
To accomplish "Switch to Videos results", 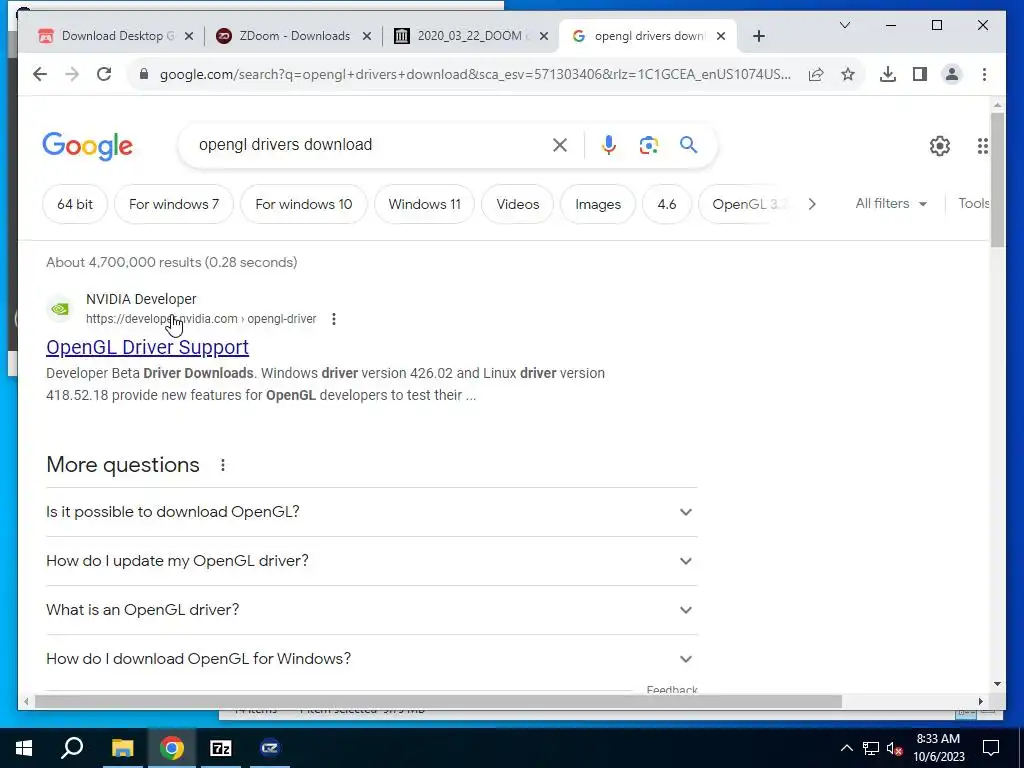I will click(518, 204).
